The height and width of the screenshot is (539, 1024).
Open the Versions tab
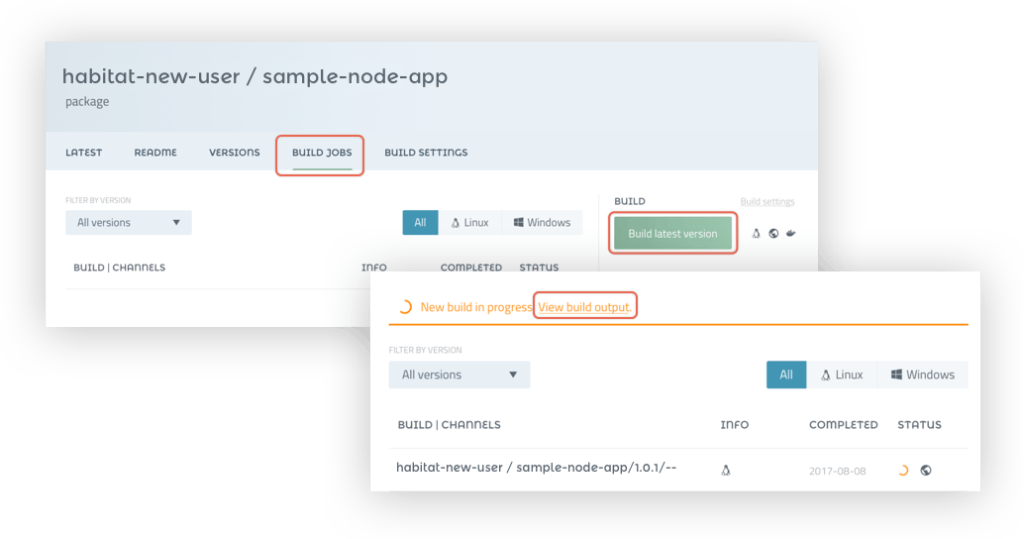[x=234, y=153]
